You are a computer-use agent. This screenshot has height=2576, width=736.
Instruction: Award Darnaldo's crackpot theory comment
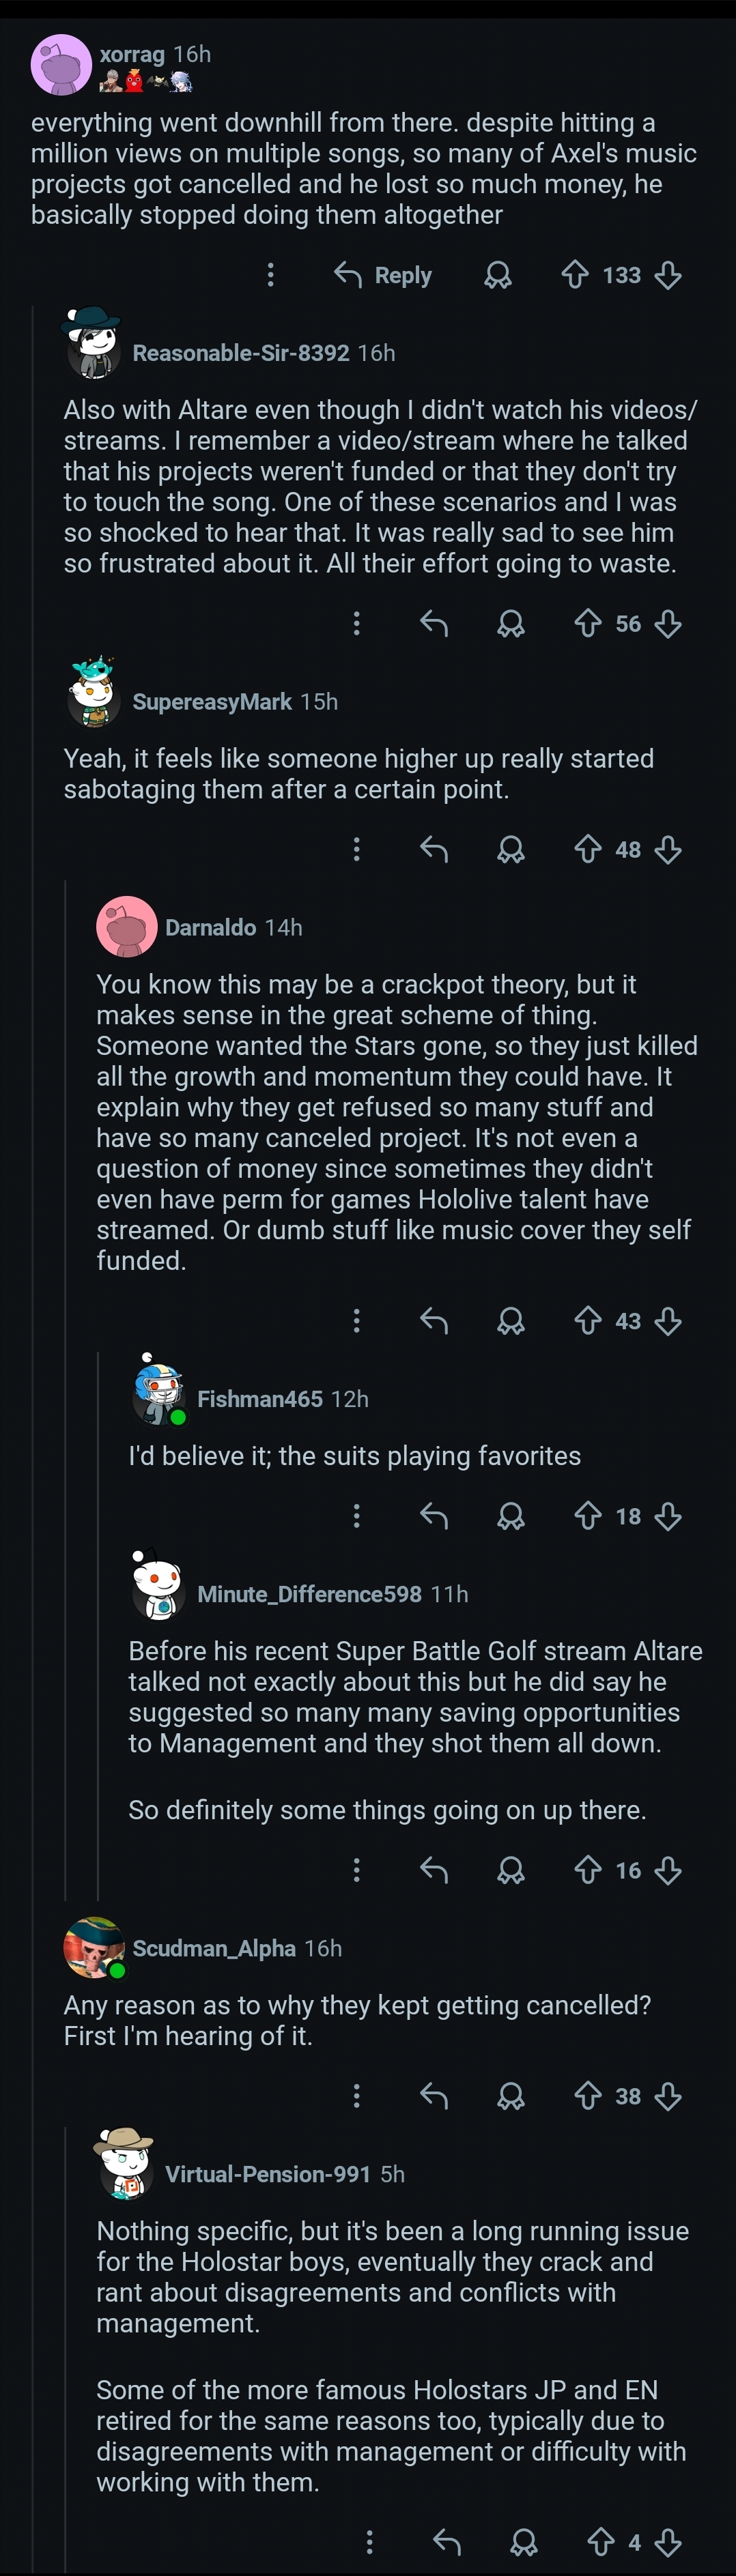click(x=510, y=1321)
